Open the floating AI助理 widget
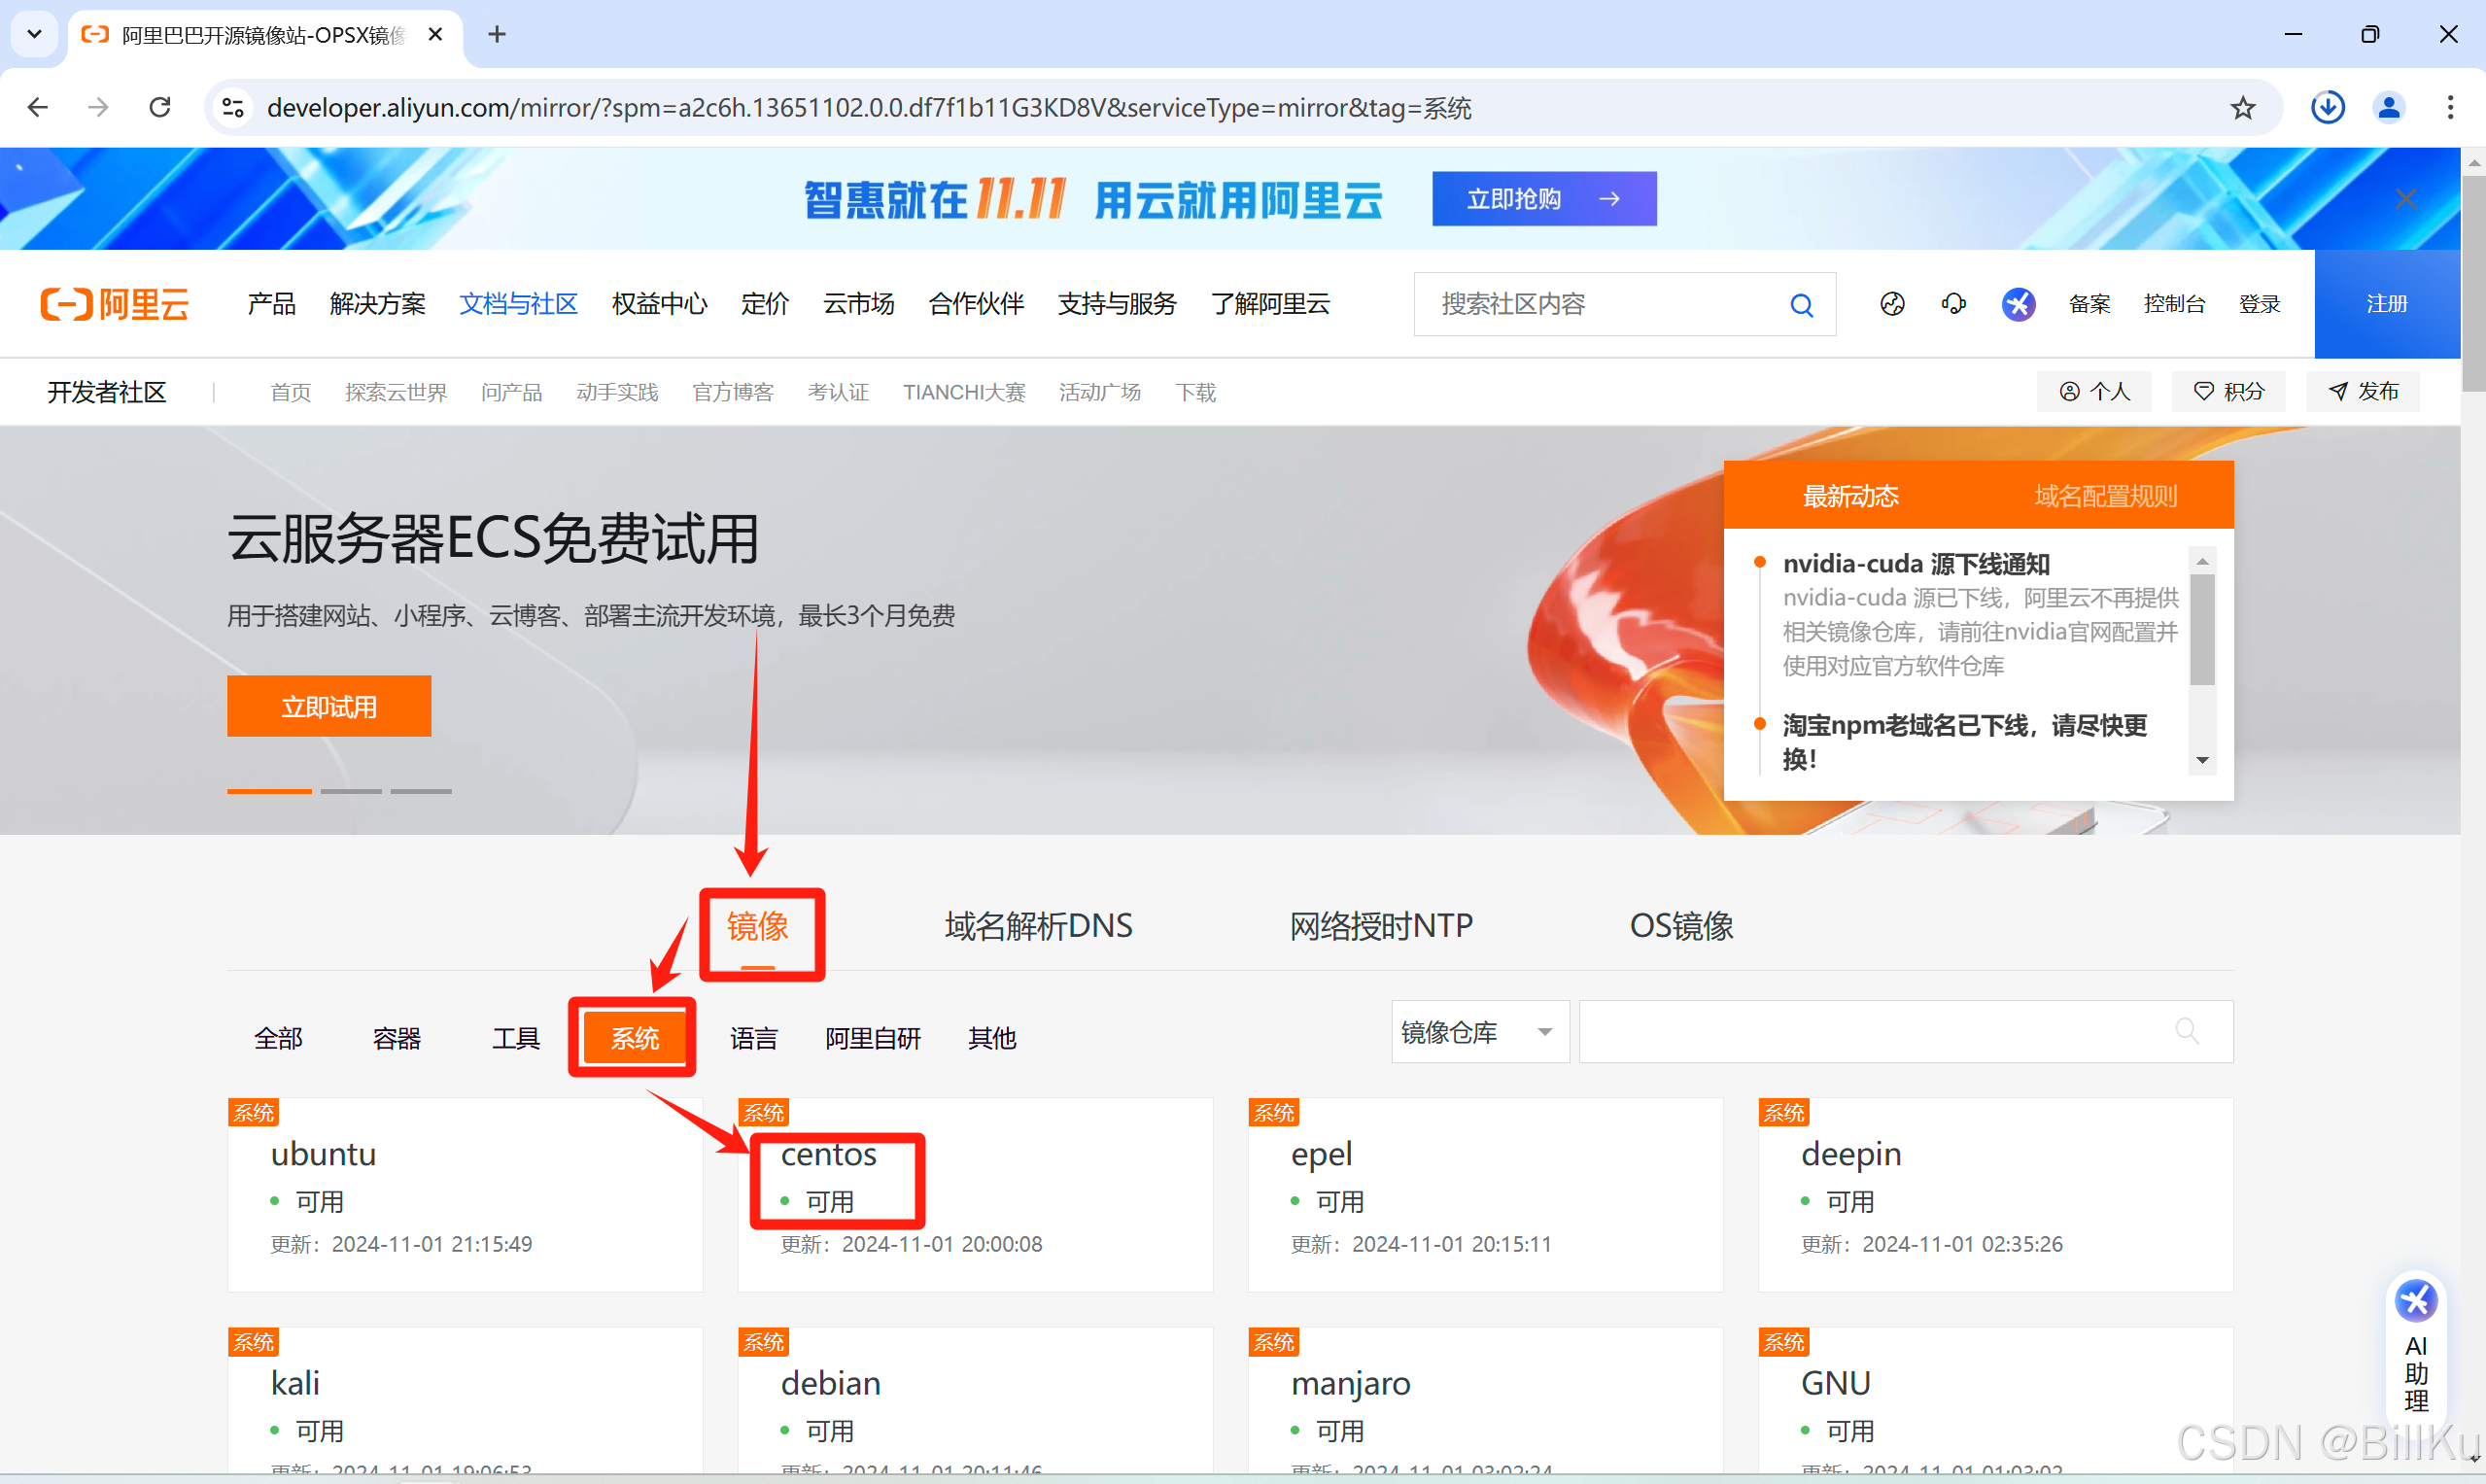 pos(2416,1346)
